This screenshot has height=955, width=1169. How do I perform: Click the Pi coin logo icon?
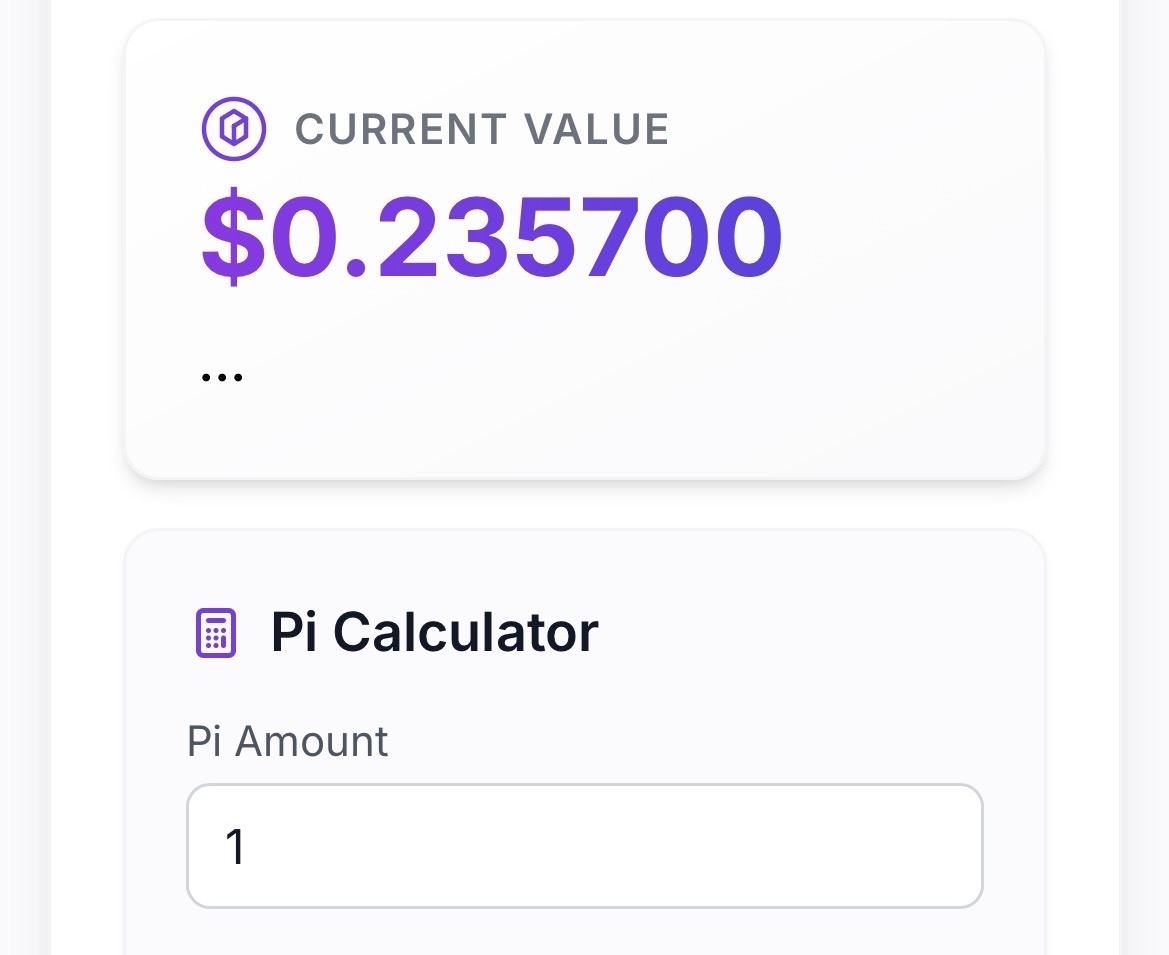pos(233,129)
